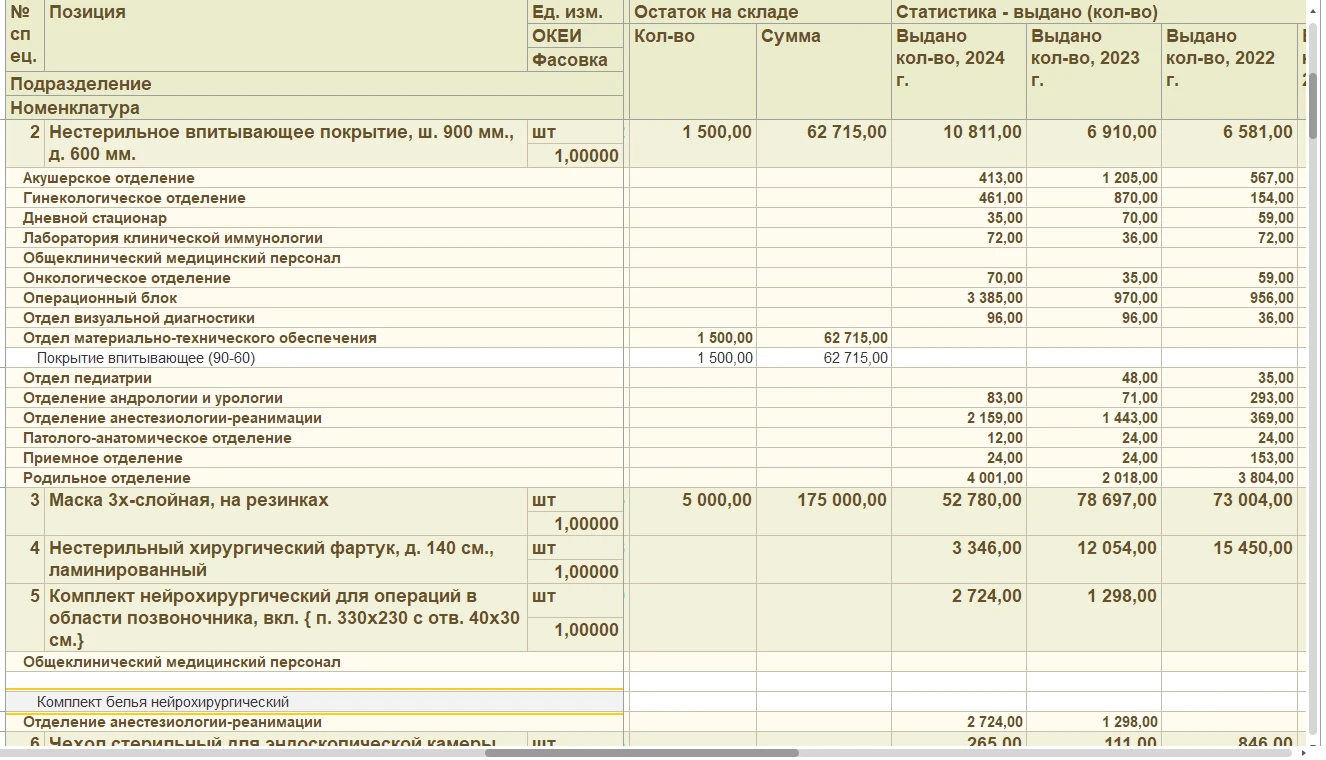Click the 3 385,00 value in Операционный блок row

958,298
